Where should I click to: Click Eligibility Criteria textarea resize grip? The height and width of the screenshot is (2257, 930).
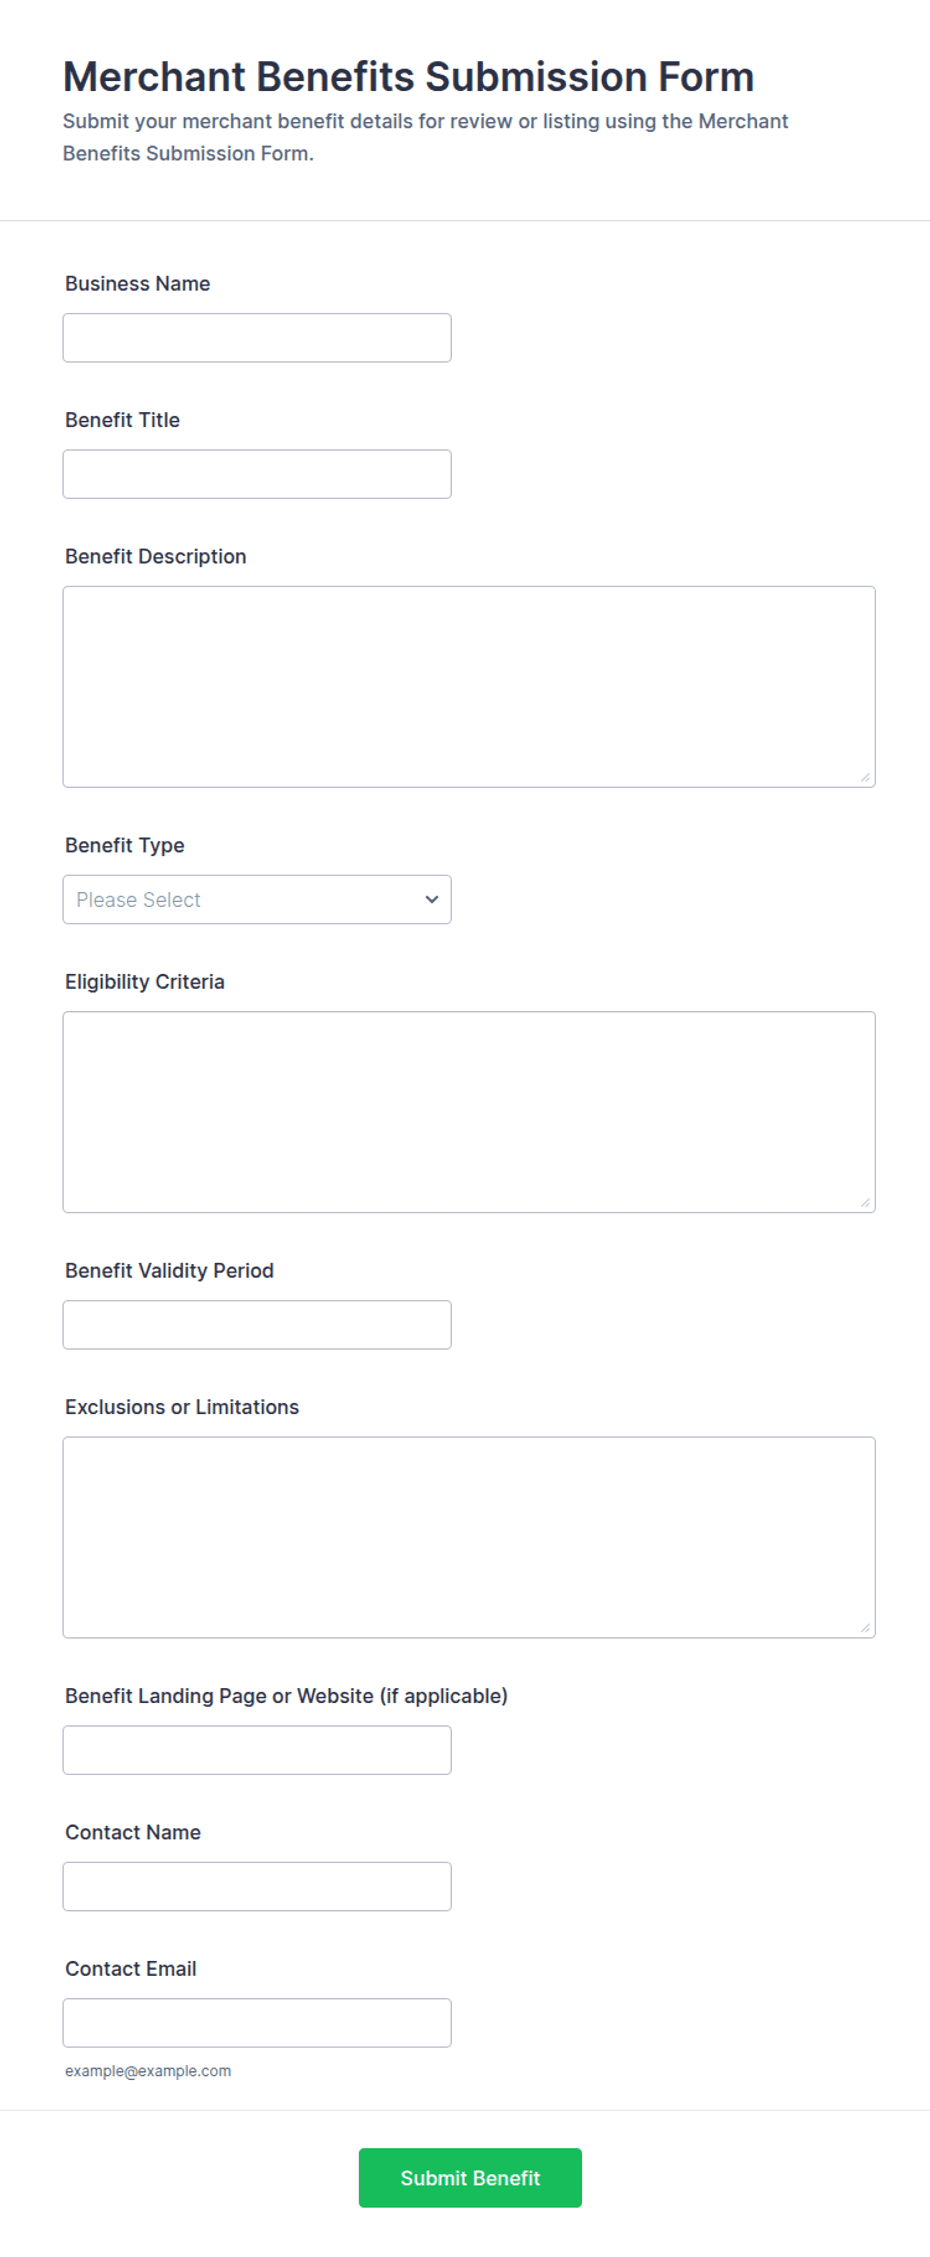pyautogui.click(x=865, y=1203)
